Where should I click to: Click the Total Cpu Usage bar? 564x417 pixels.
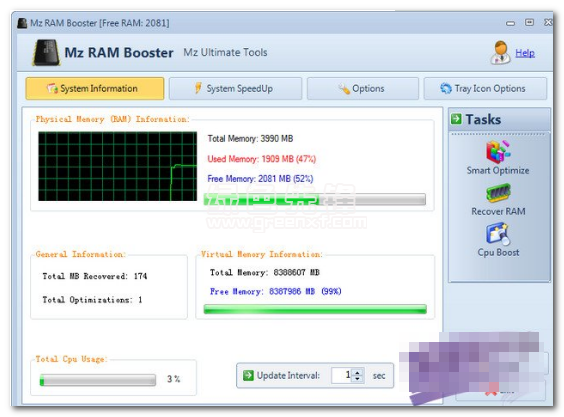(98, 380)
